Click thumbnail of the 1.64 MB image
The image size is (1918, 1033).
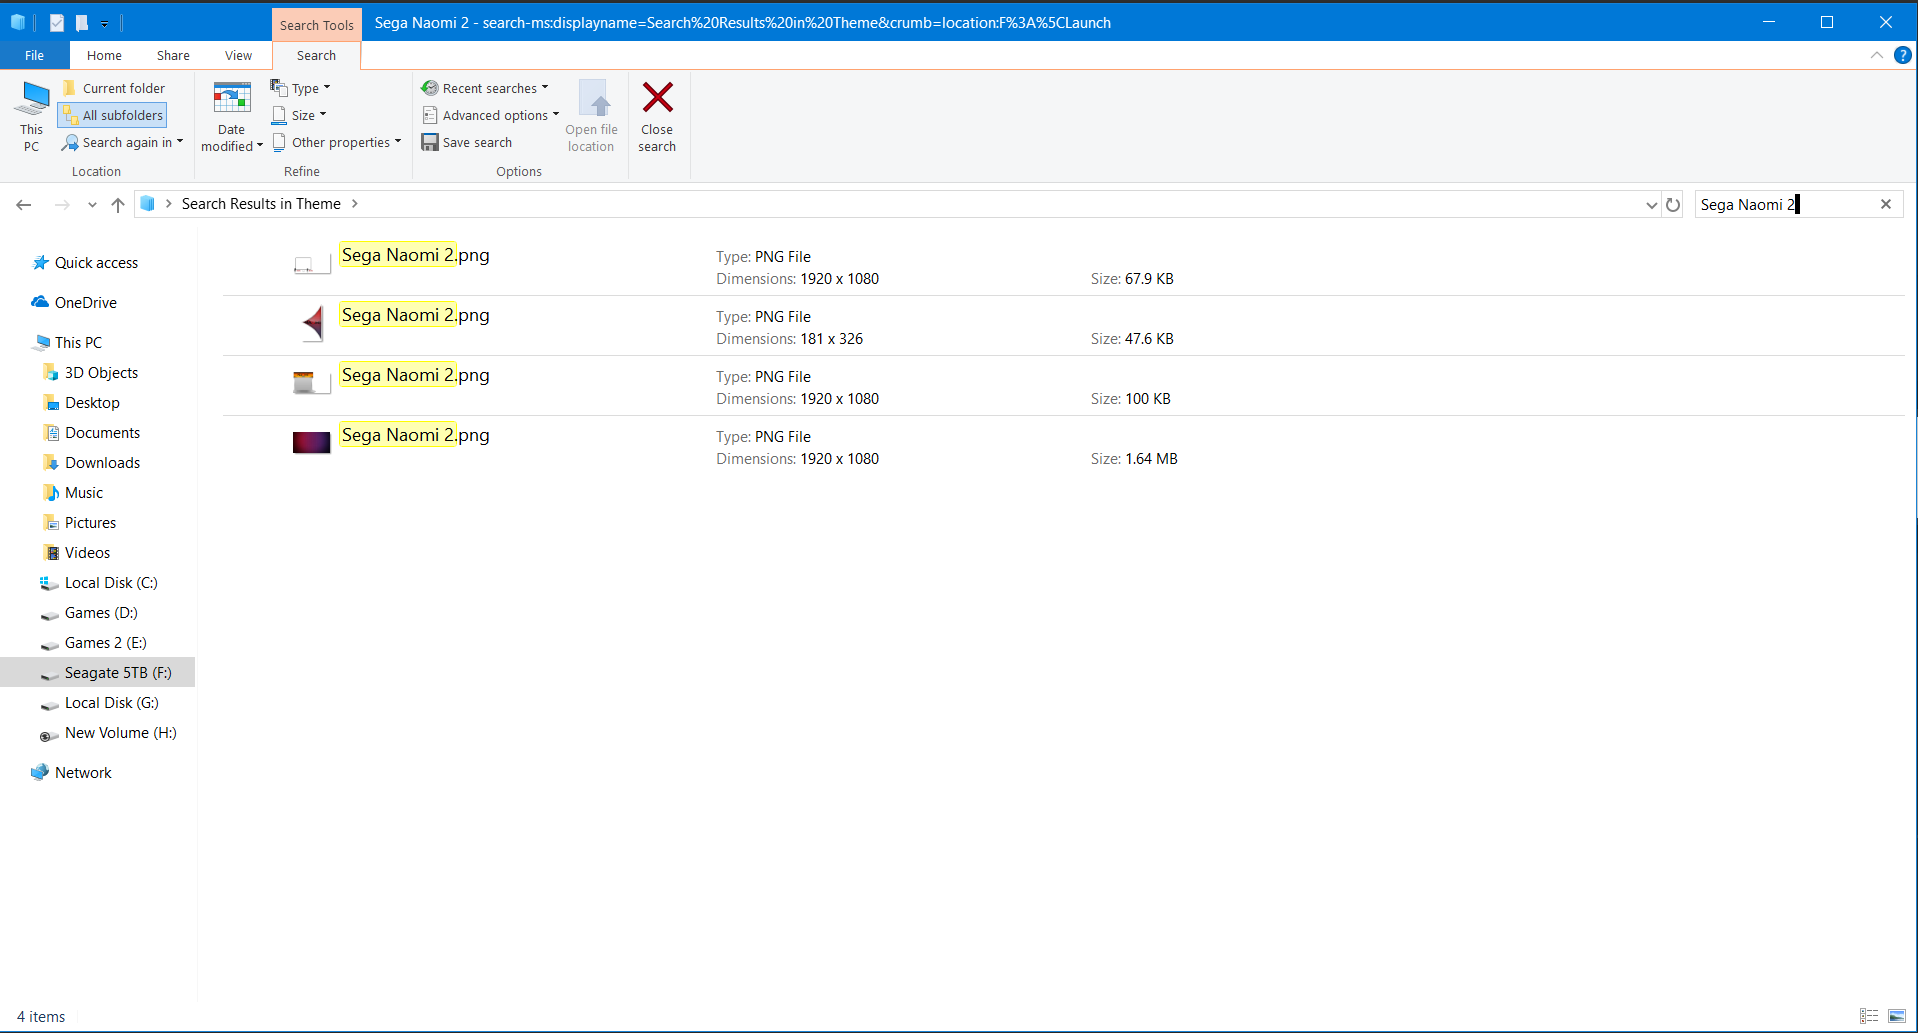[311, 442]
